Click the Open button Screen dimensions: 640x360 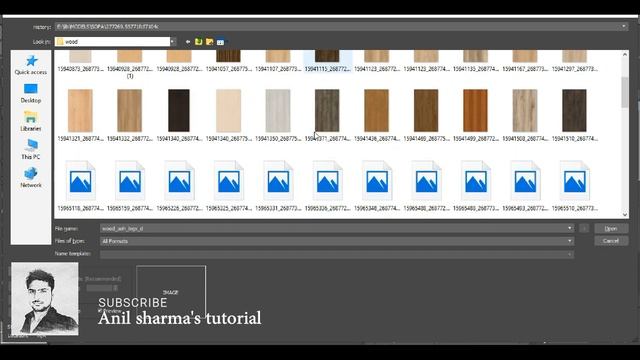pyautogui.click(x=611, y=229)
